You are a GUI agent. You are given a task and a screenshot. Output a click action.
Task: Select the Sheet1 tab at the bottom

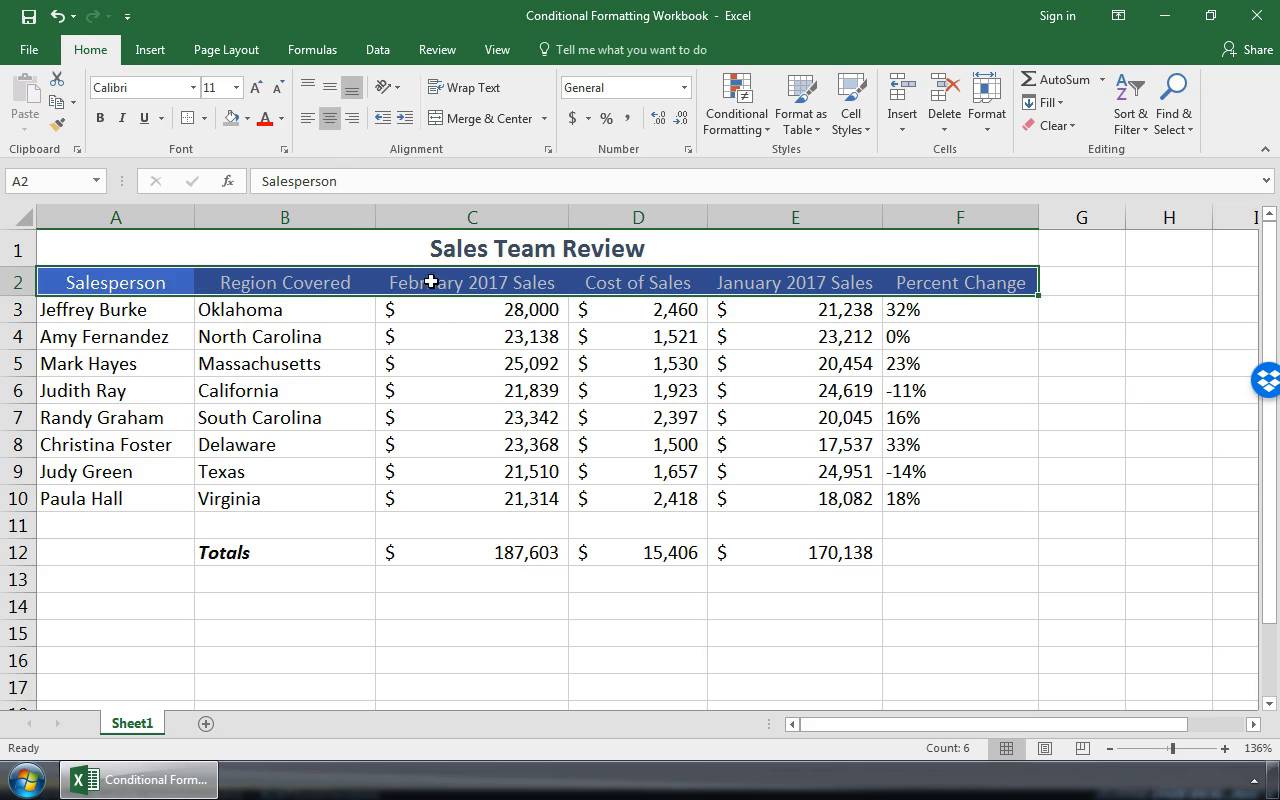coord(131,722)
